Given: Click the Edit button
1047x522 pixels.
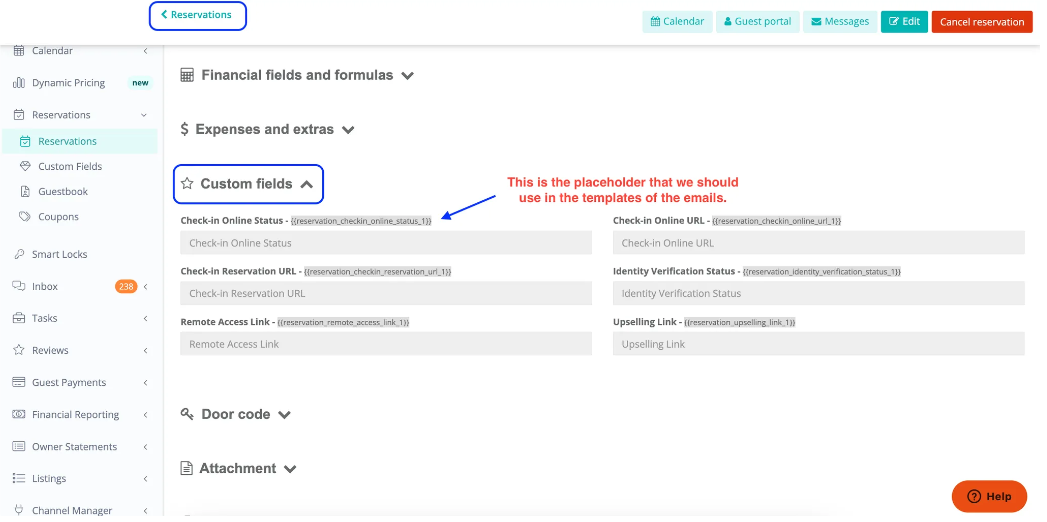Looking at the screenshot, I should point(904,22).
